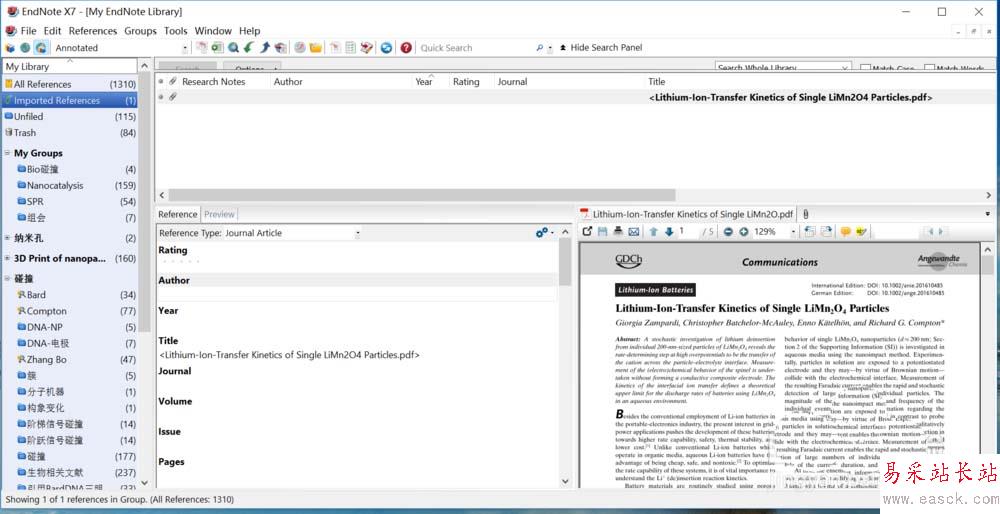Open the Quick Search options dropdown arrow
1000x514 pixels.
pos(550,48)
